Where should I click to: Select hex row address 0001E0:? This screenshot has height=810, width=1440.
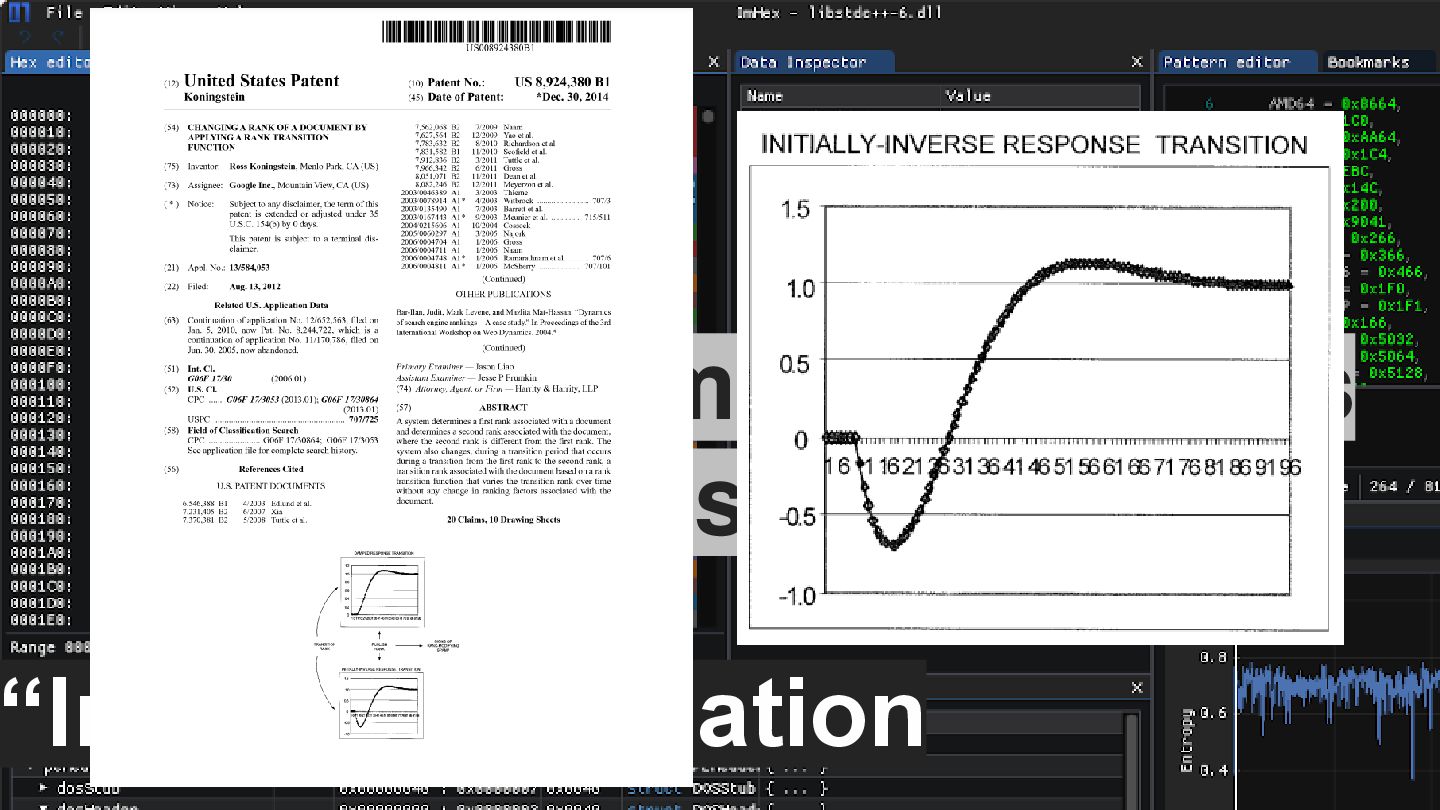point(41,620)
